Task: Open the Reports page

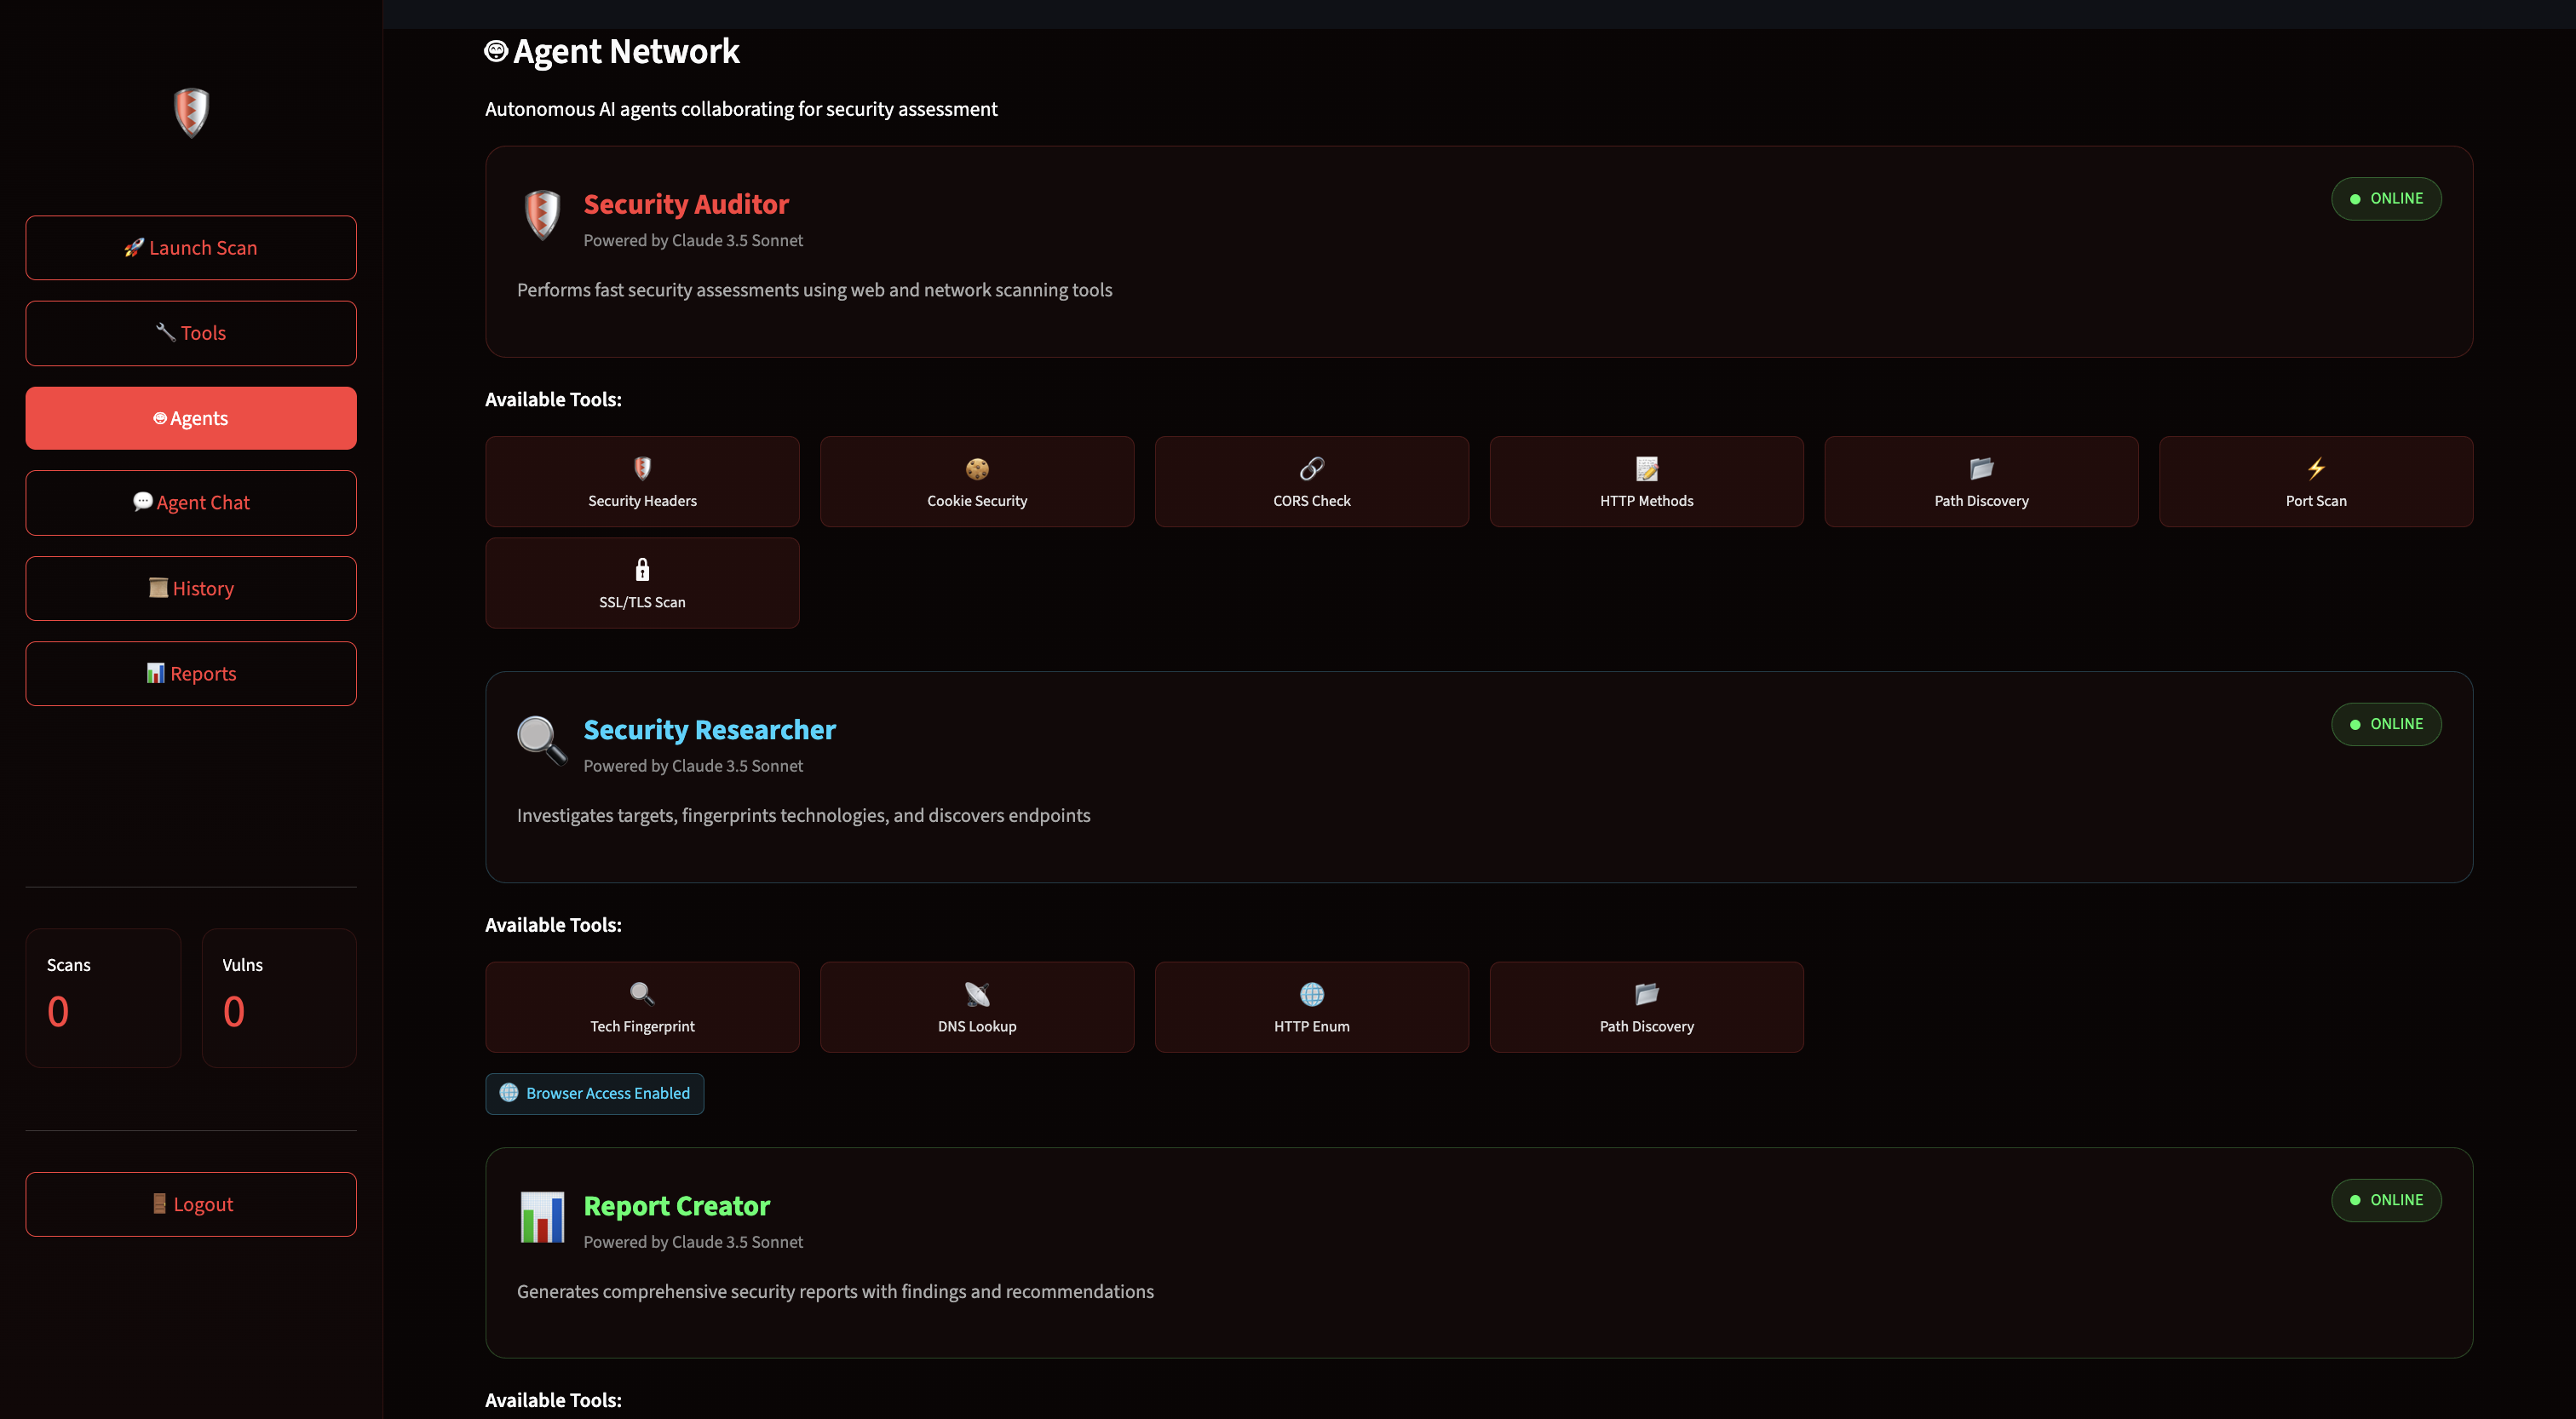Action: click(191, 674)
